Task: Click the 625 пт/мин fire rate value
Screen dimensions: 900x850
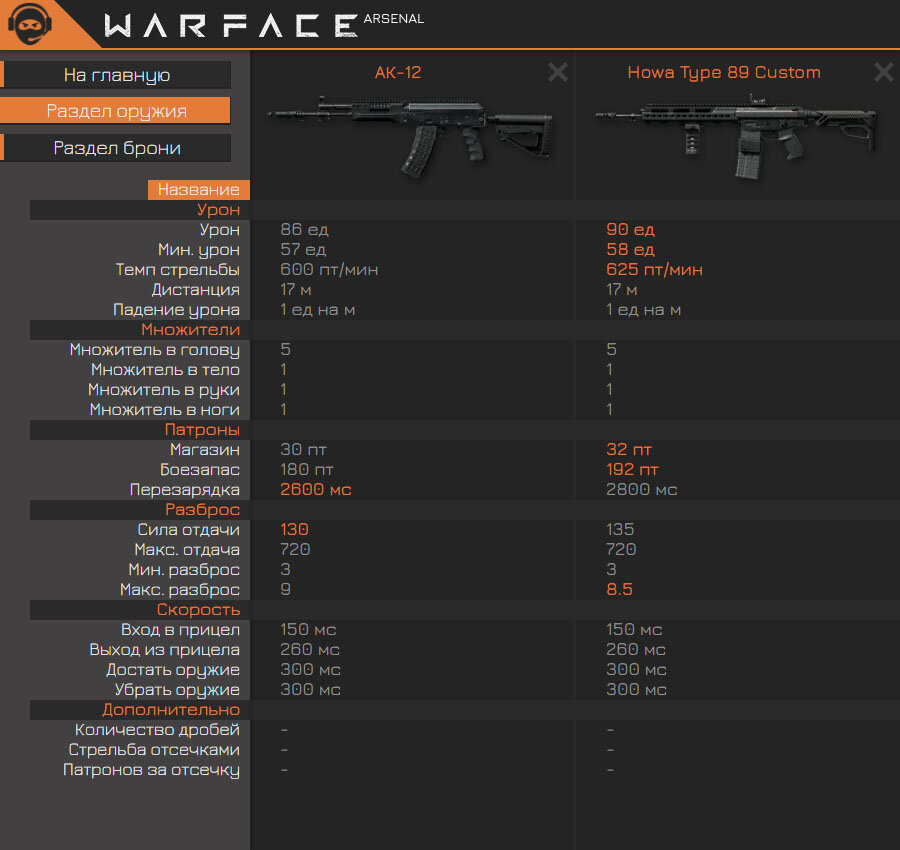Action: point(654,270)
